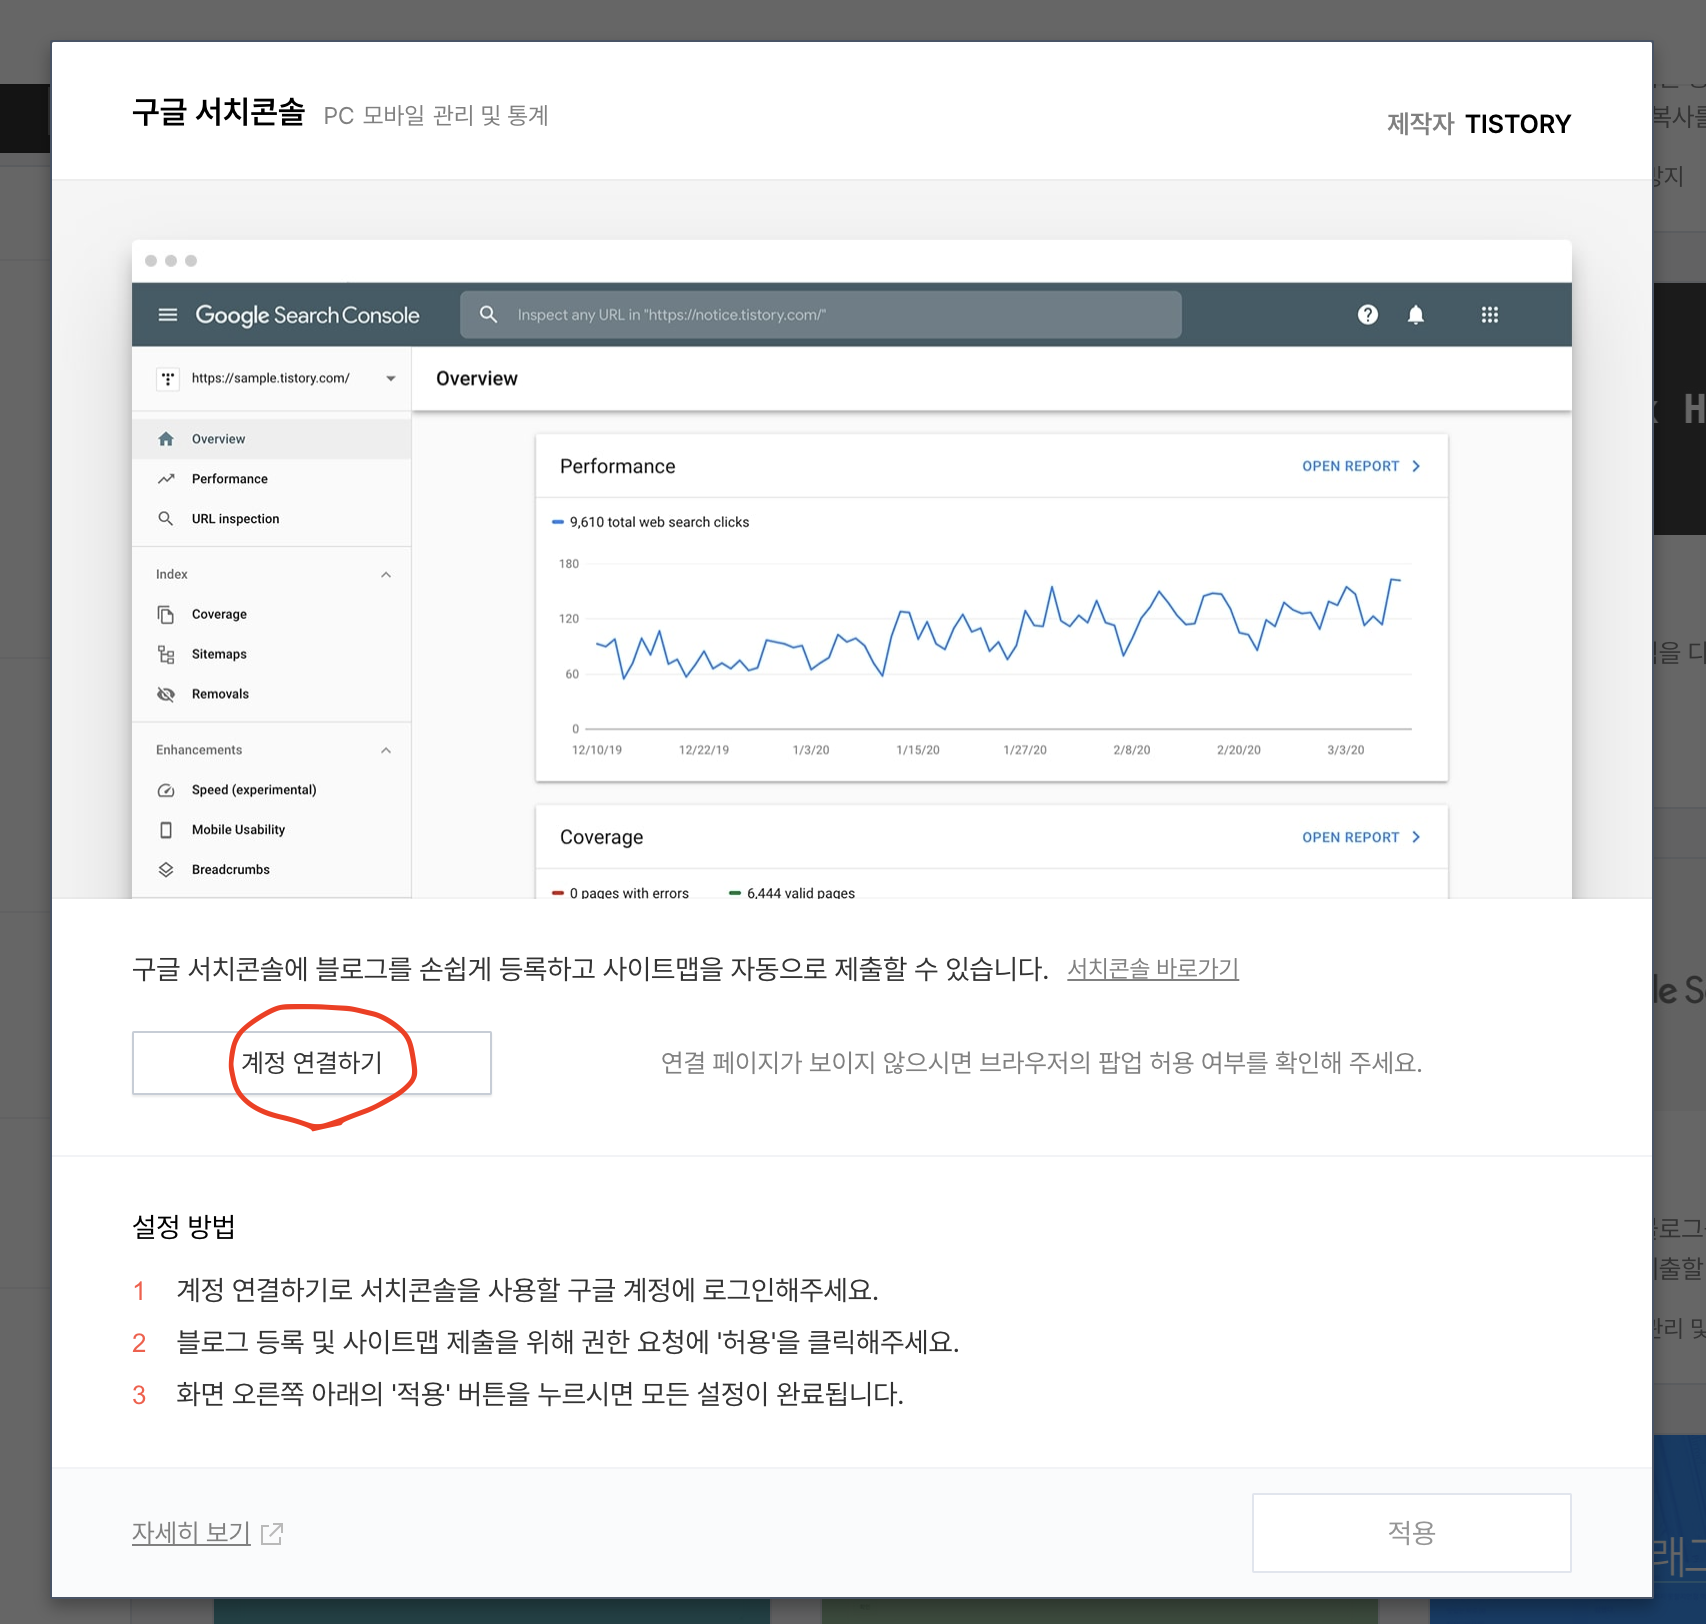1706x1624 pixels.
Task: Click the magnifier icon in URL search bar
Action: coord(488,314)
